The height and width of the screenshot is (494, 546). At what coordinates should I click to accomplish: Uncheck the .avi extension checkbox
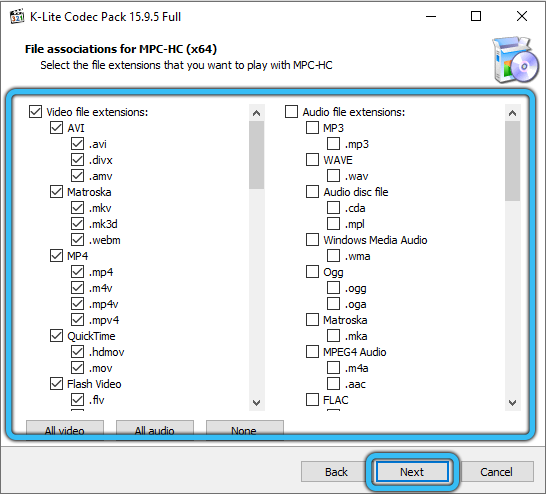[x=77, y=144]
